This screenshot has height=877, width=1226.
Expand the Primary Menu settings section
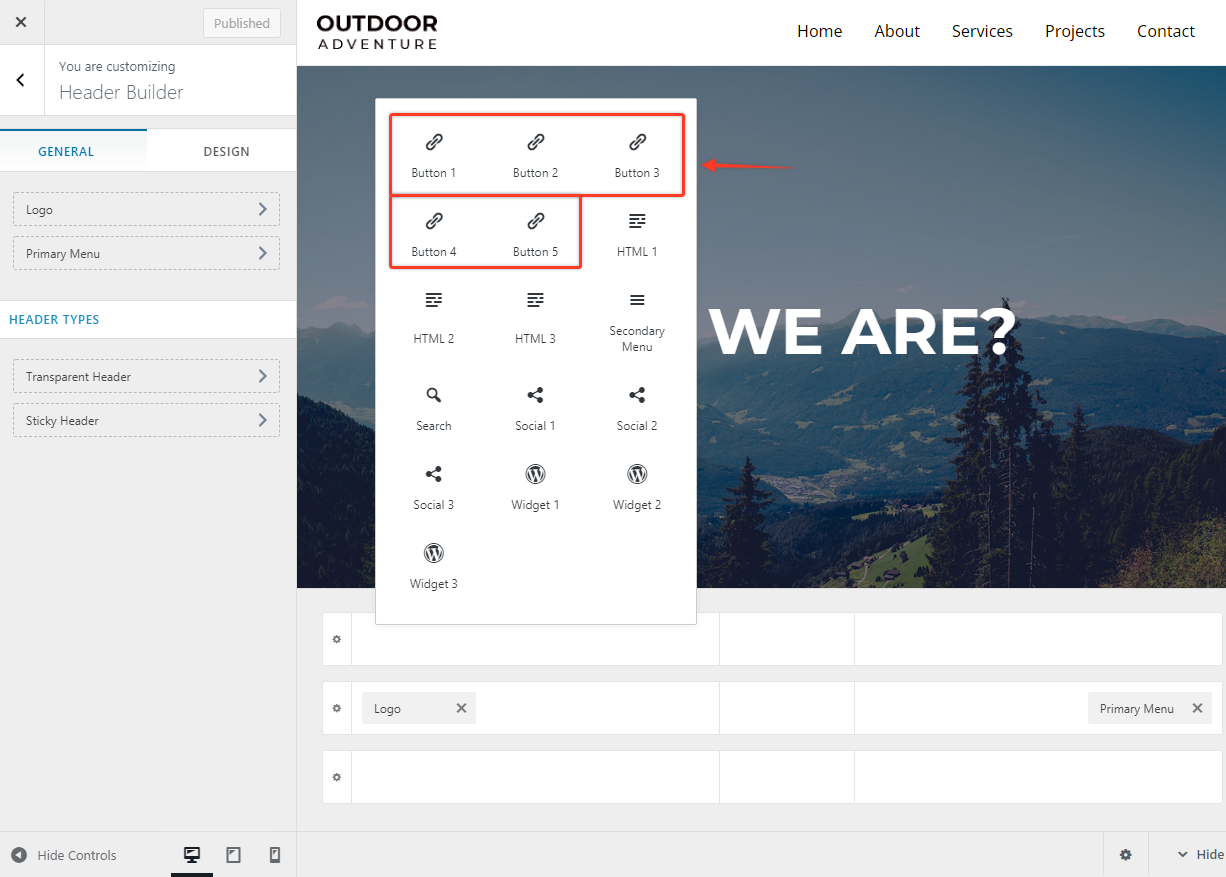pos(146,253)
